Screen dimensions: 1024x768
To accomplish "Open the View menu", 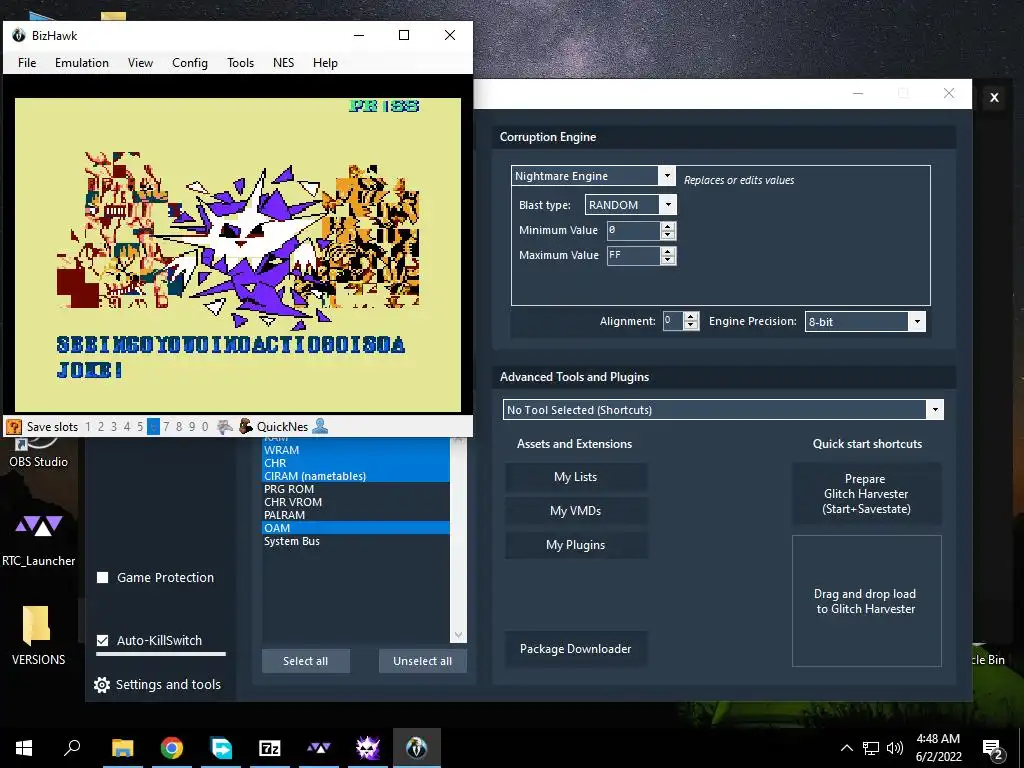I will [140, 63].
